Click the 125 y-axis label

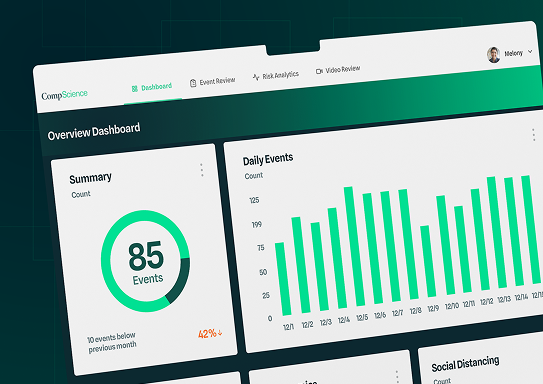(x=254, y=200)
